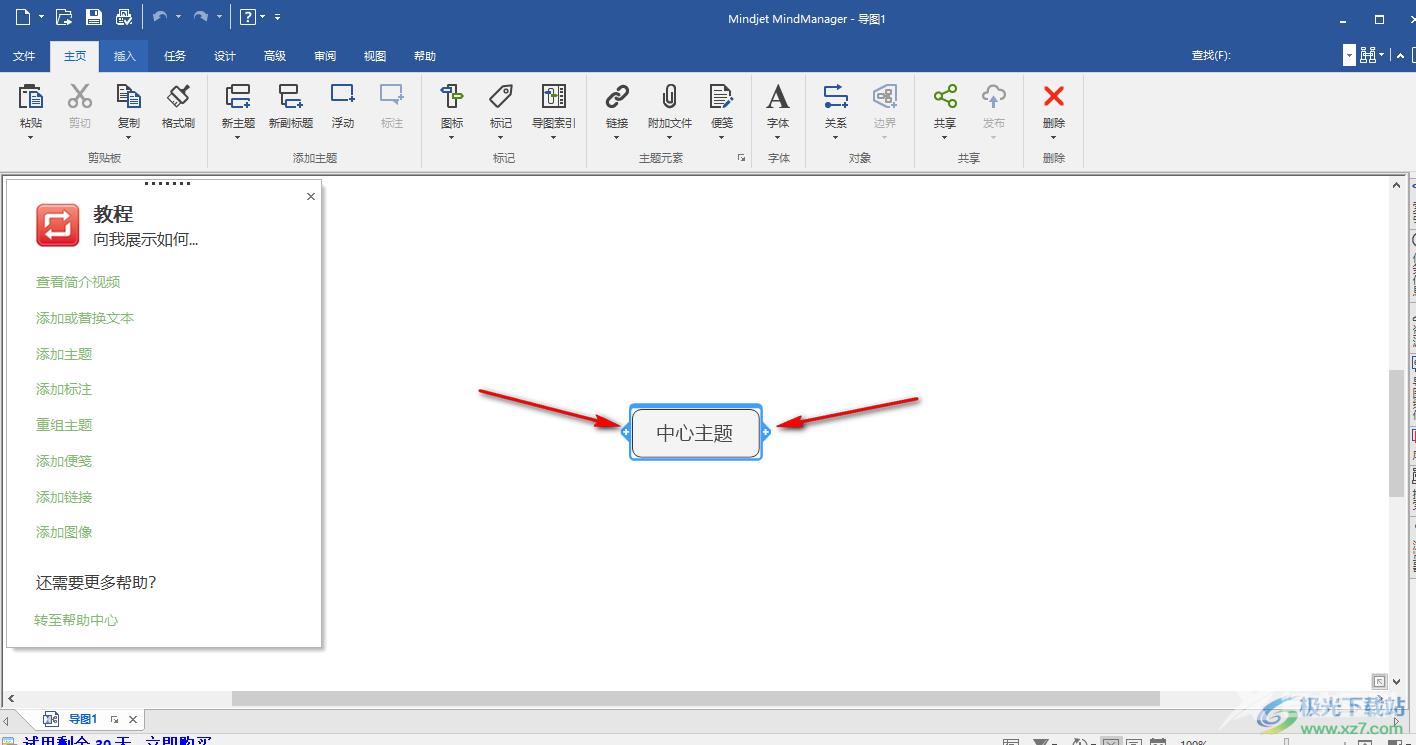Click the 共享 share icon
The image size is (1416, 745).
click(945, 97)
